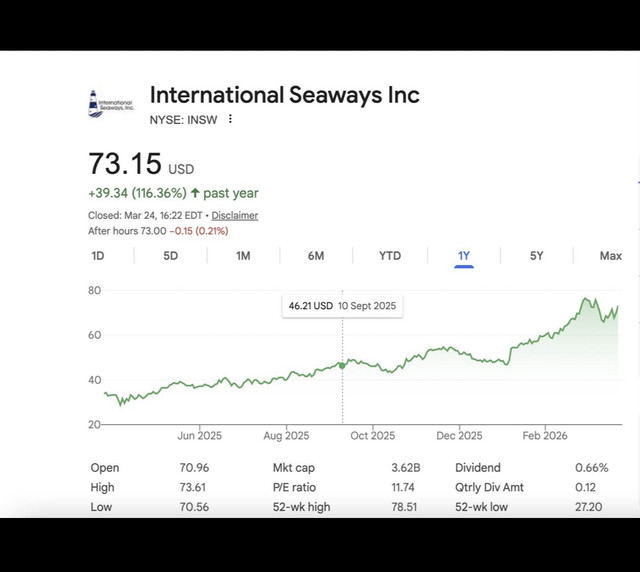Select the 5D time range tab
Viewport: 640px width, 572px height.
[171, 256]
